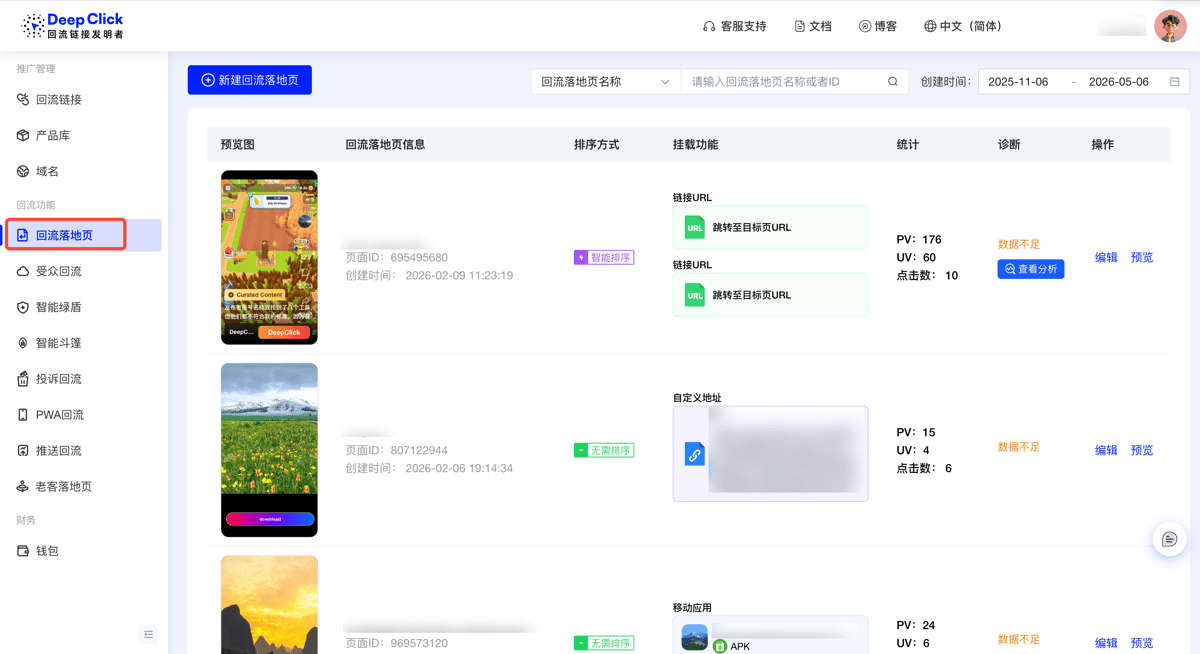Open 博客 blog link
The image size is (1200, 654).
pos(878,26)
